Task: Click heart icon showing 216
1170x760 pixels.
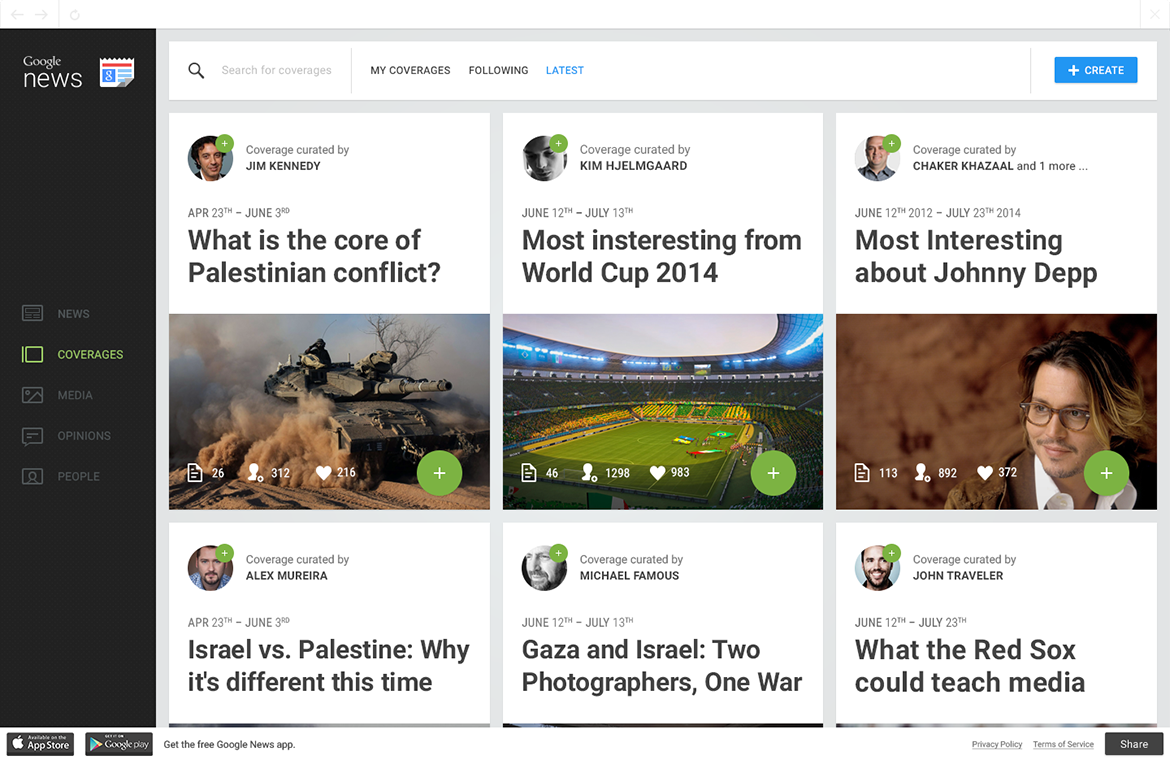Action: (323, 472)
